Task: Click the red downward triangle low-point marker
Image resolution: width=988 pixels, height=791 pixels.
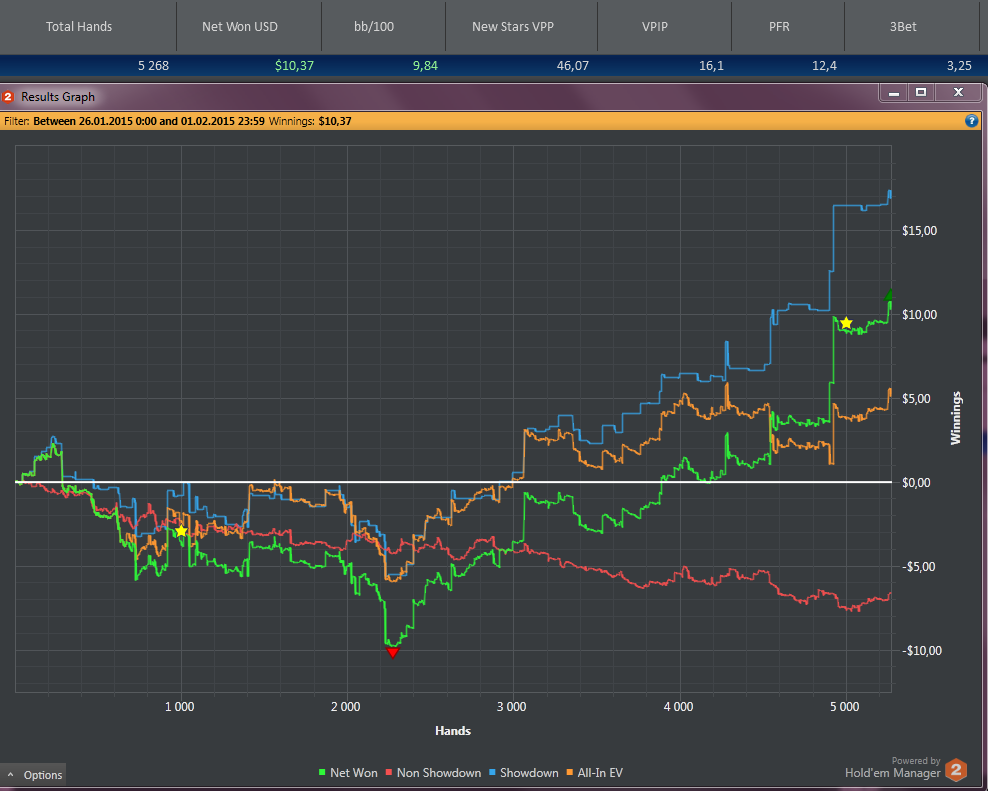Action: 393,653
